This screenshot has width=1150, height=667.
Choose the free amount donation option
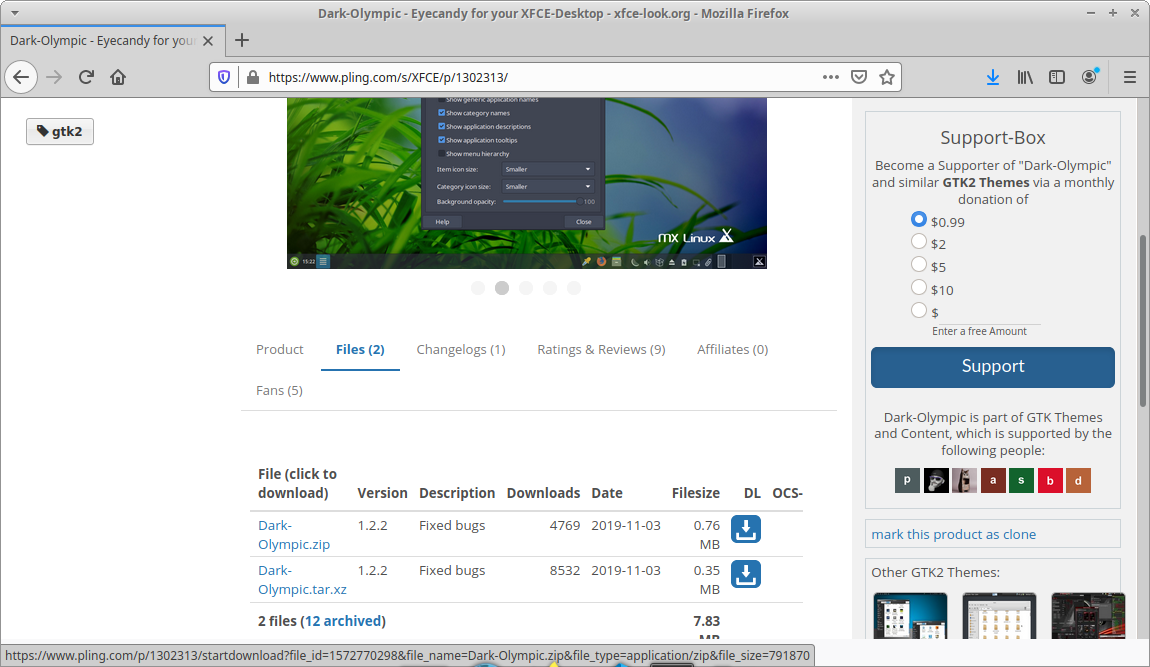pyautogui.click(x=918, y=310)
